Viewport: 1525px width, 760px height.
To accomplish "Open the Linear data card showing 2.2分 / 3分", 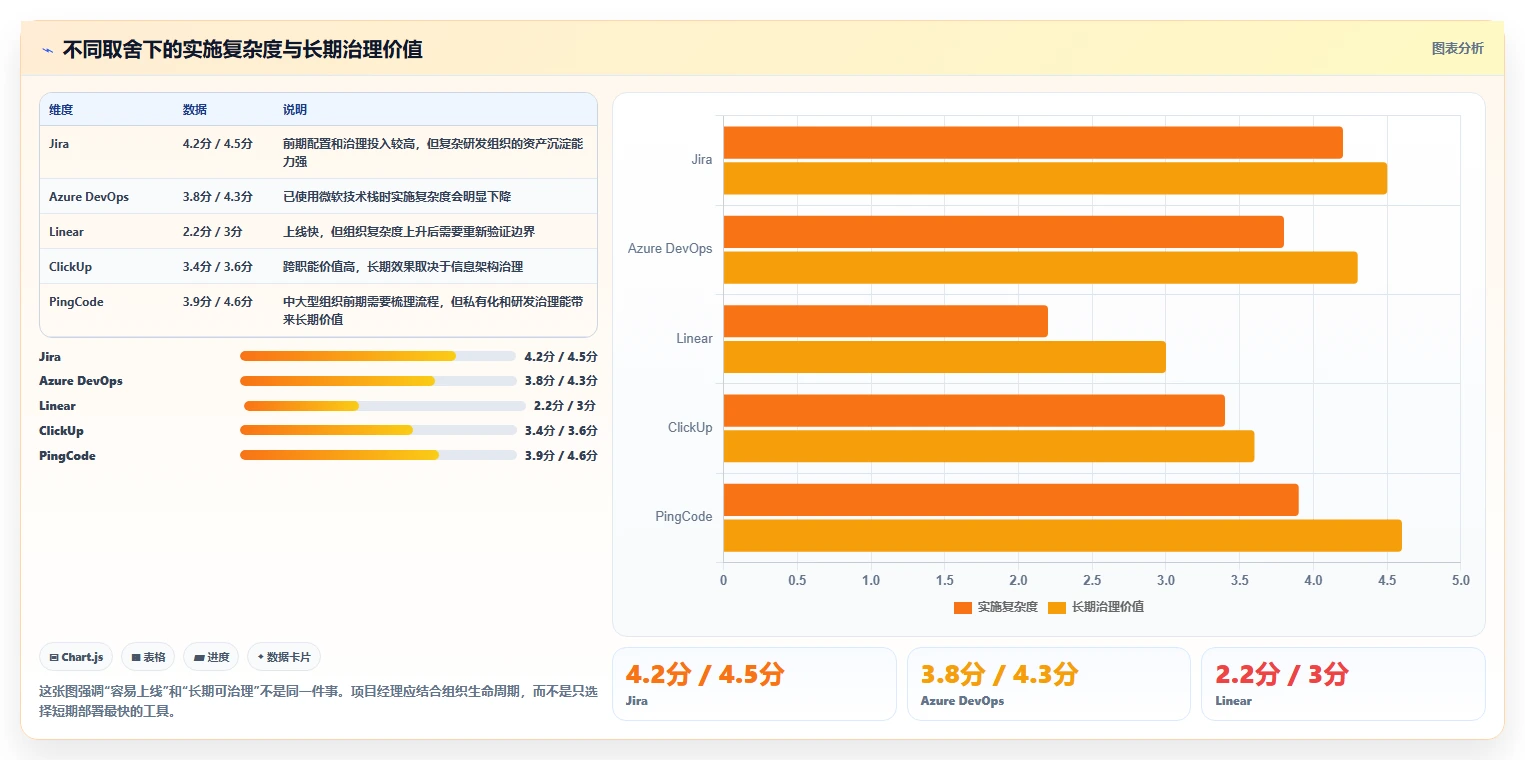I will coord(1343,684).
